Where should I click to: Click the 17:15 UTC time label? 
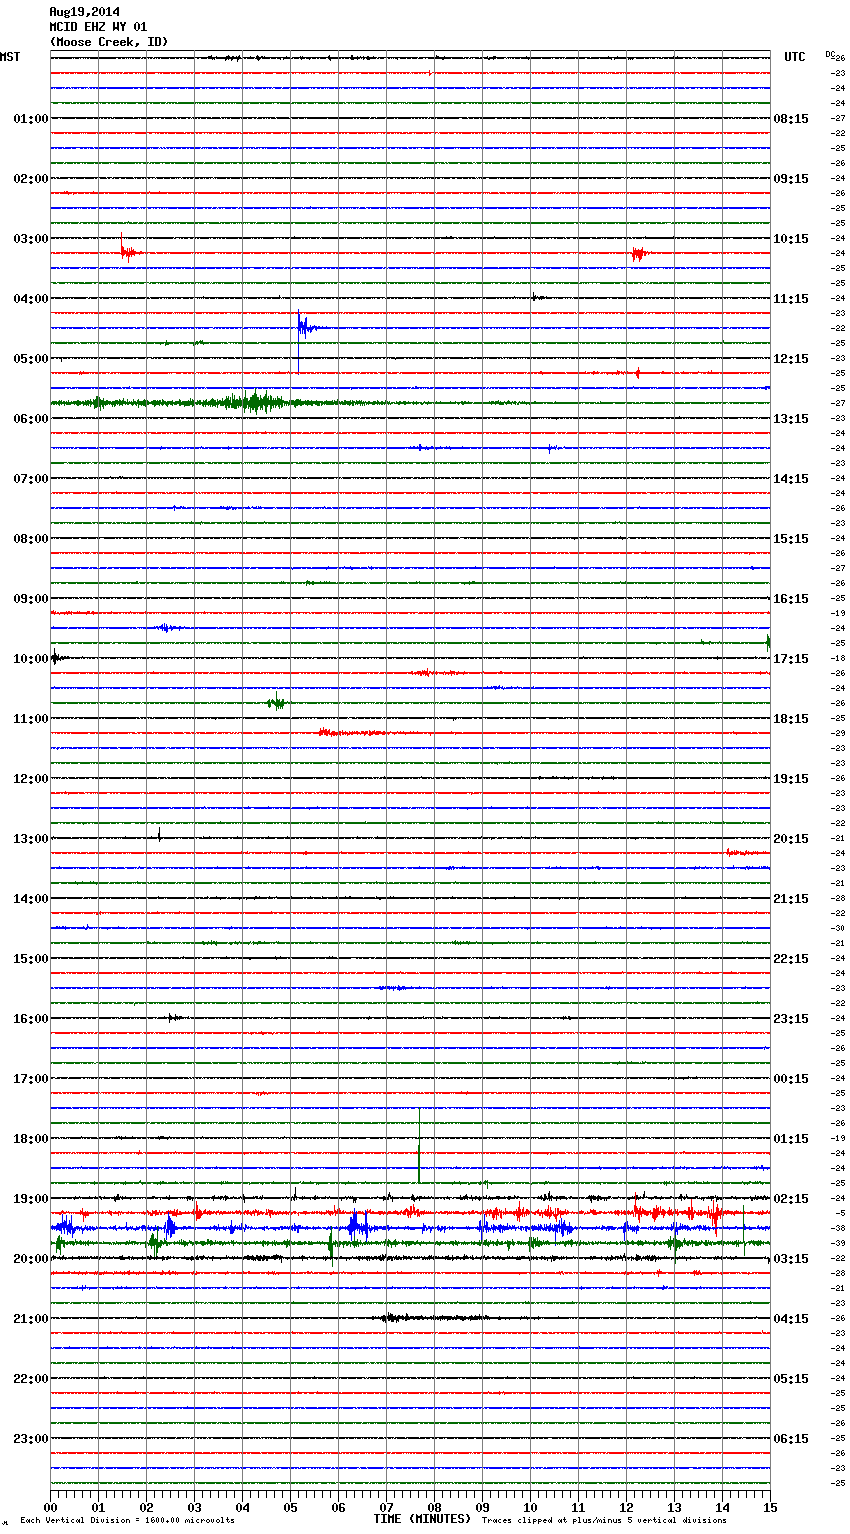click(791, 659)
